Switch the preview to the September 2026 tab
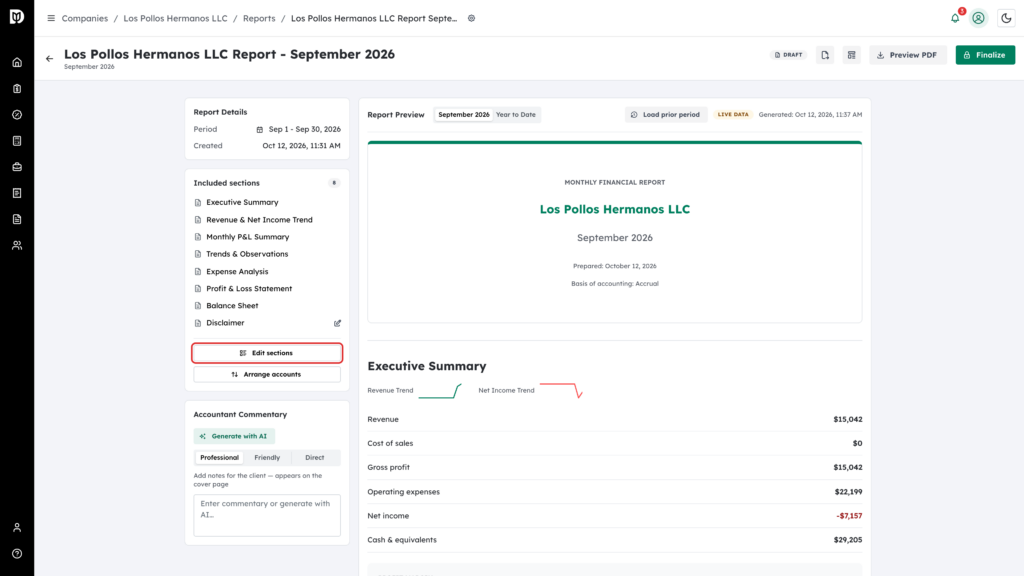 (464, 115)
